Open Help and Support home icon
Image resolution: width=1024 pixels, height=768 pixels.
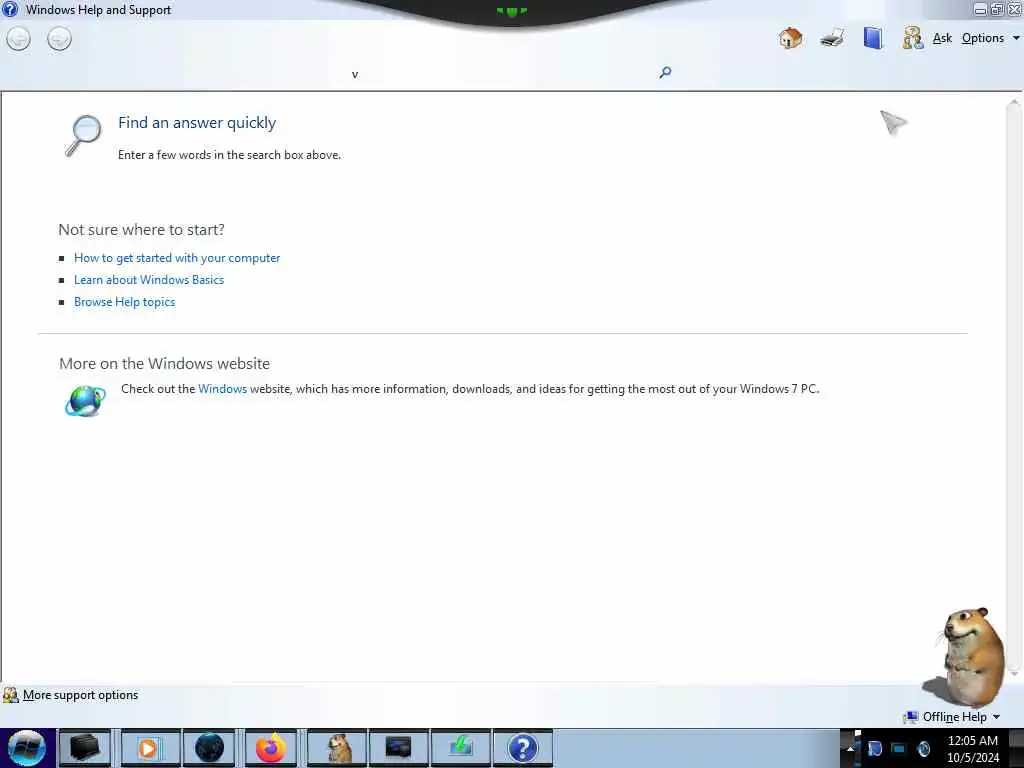click(790, 38)
